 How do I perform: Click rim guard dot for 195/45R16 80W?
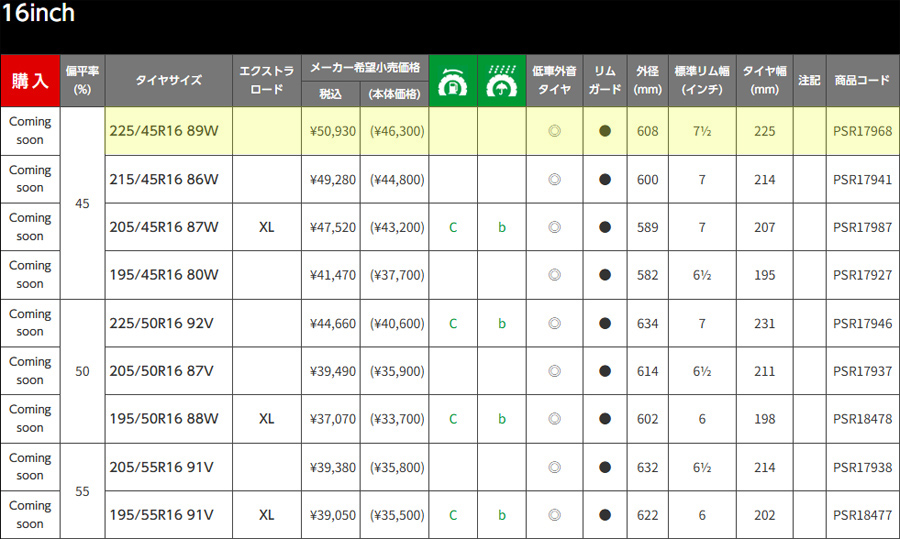coord(605,275)
